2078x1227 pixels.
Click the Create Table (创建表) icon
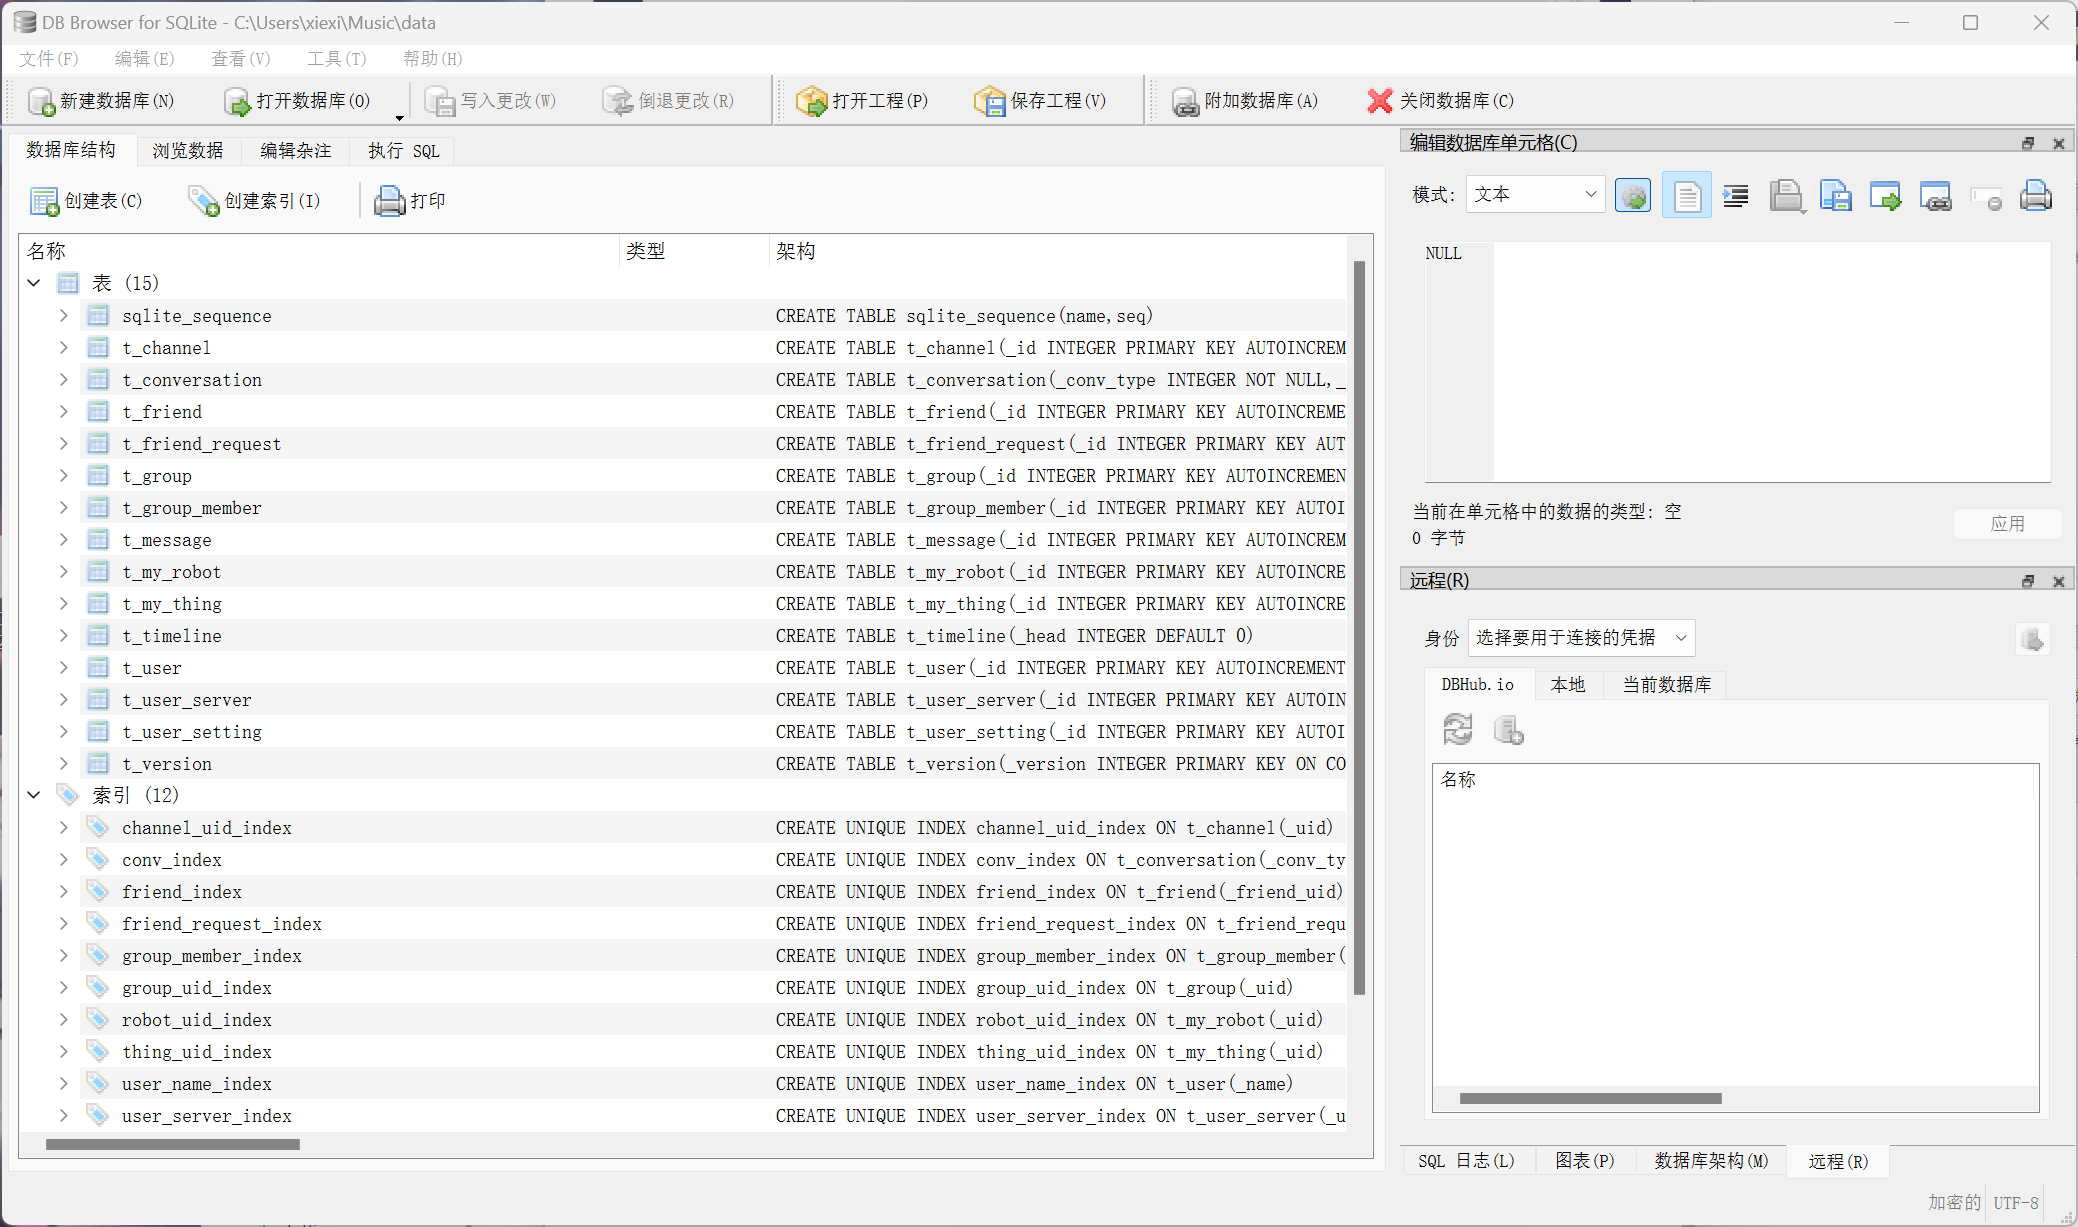pos(44,201)
